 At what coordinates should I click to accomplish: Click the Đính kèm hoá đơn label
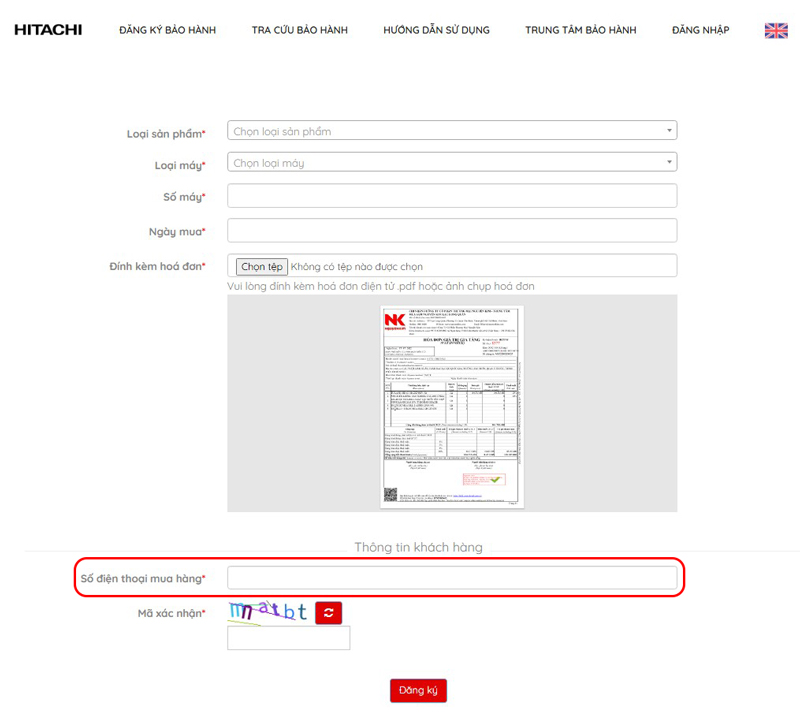pos(157,266)
